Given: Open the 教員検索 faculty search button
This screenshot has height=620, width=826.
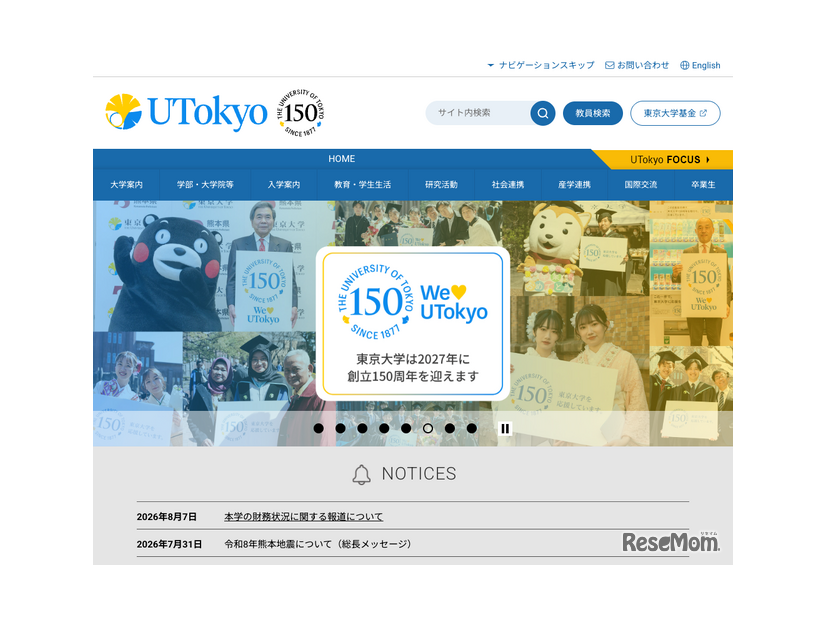Looking at the screenshot, I should 593,113.
